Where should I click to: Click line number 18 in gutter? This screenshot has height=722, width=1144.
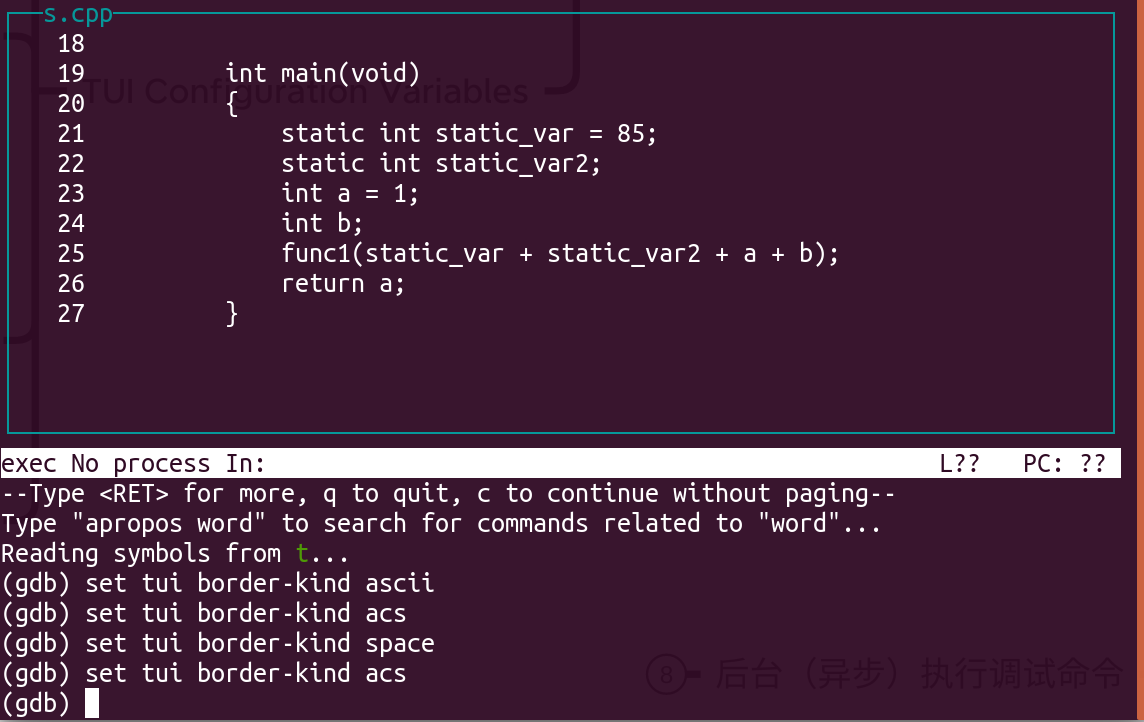(72, 44)
